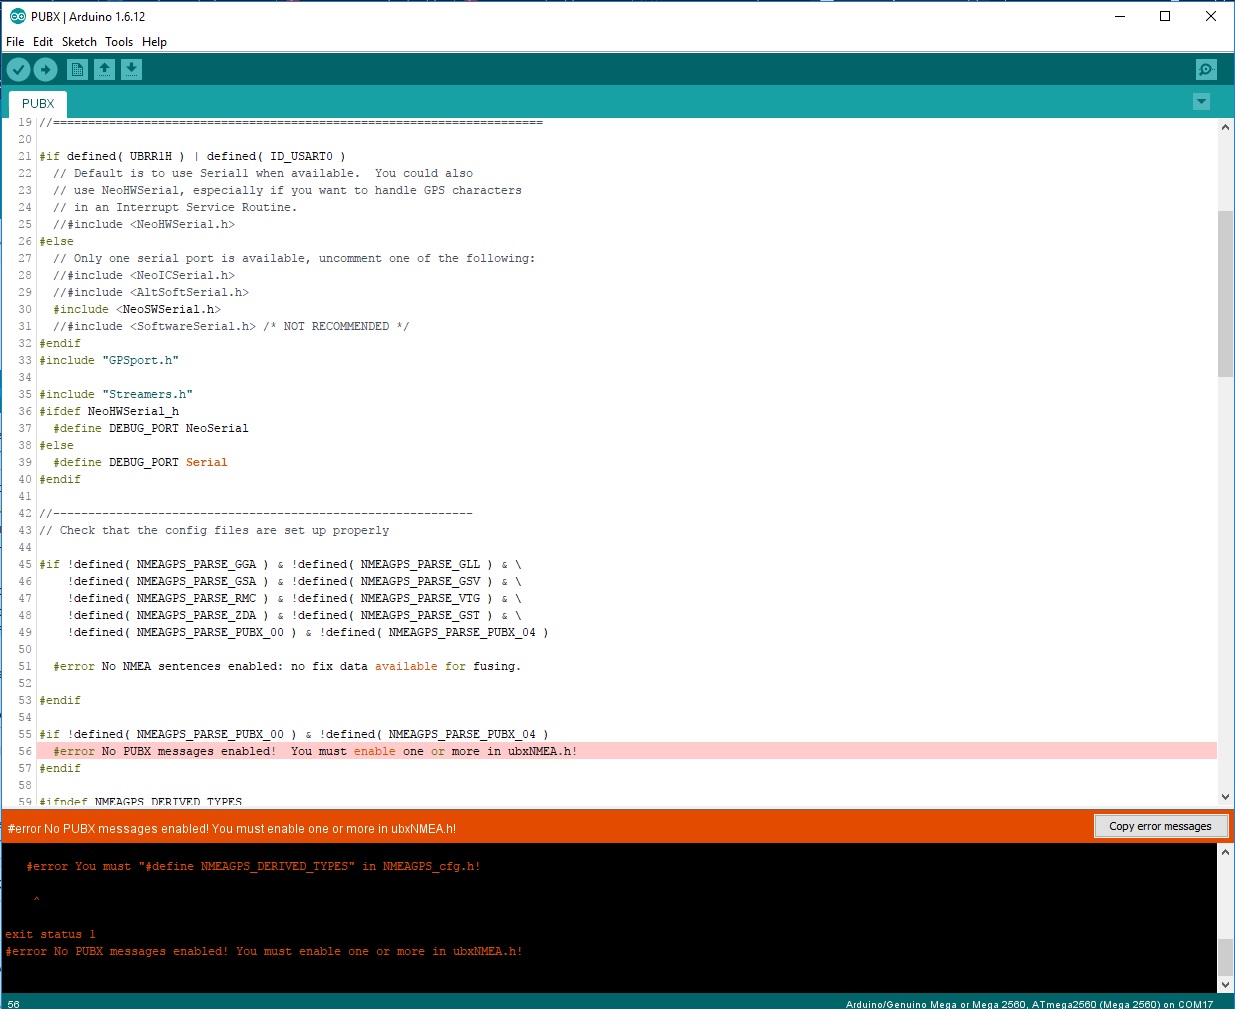Open the Serial Monitor magnifier icon
The height and width of the screenshot is (1009, 1235).
pos(1206,69)
